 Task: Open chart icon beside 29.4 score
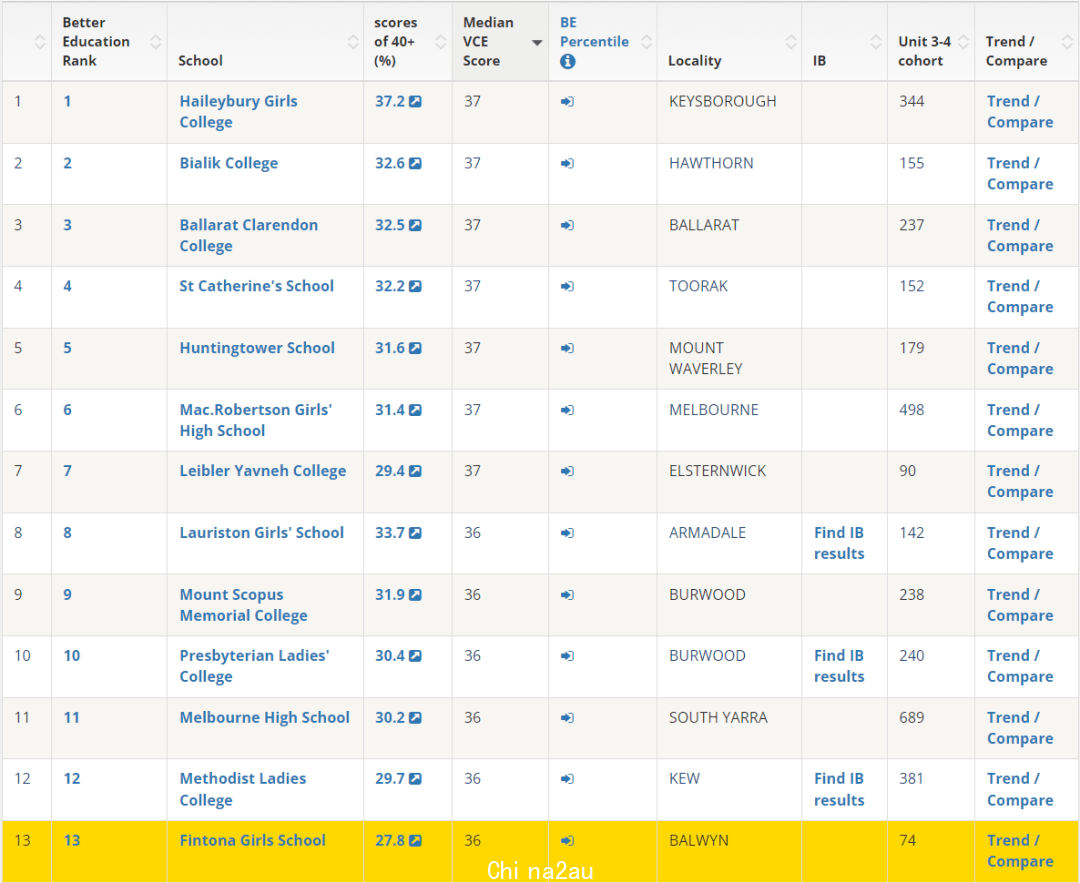[415, 471]
